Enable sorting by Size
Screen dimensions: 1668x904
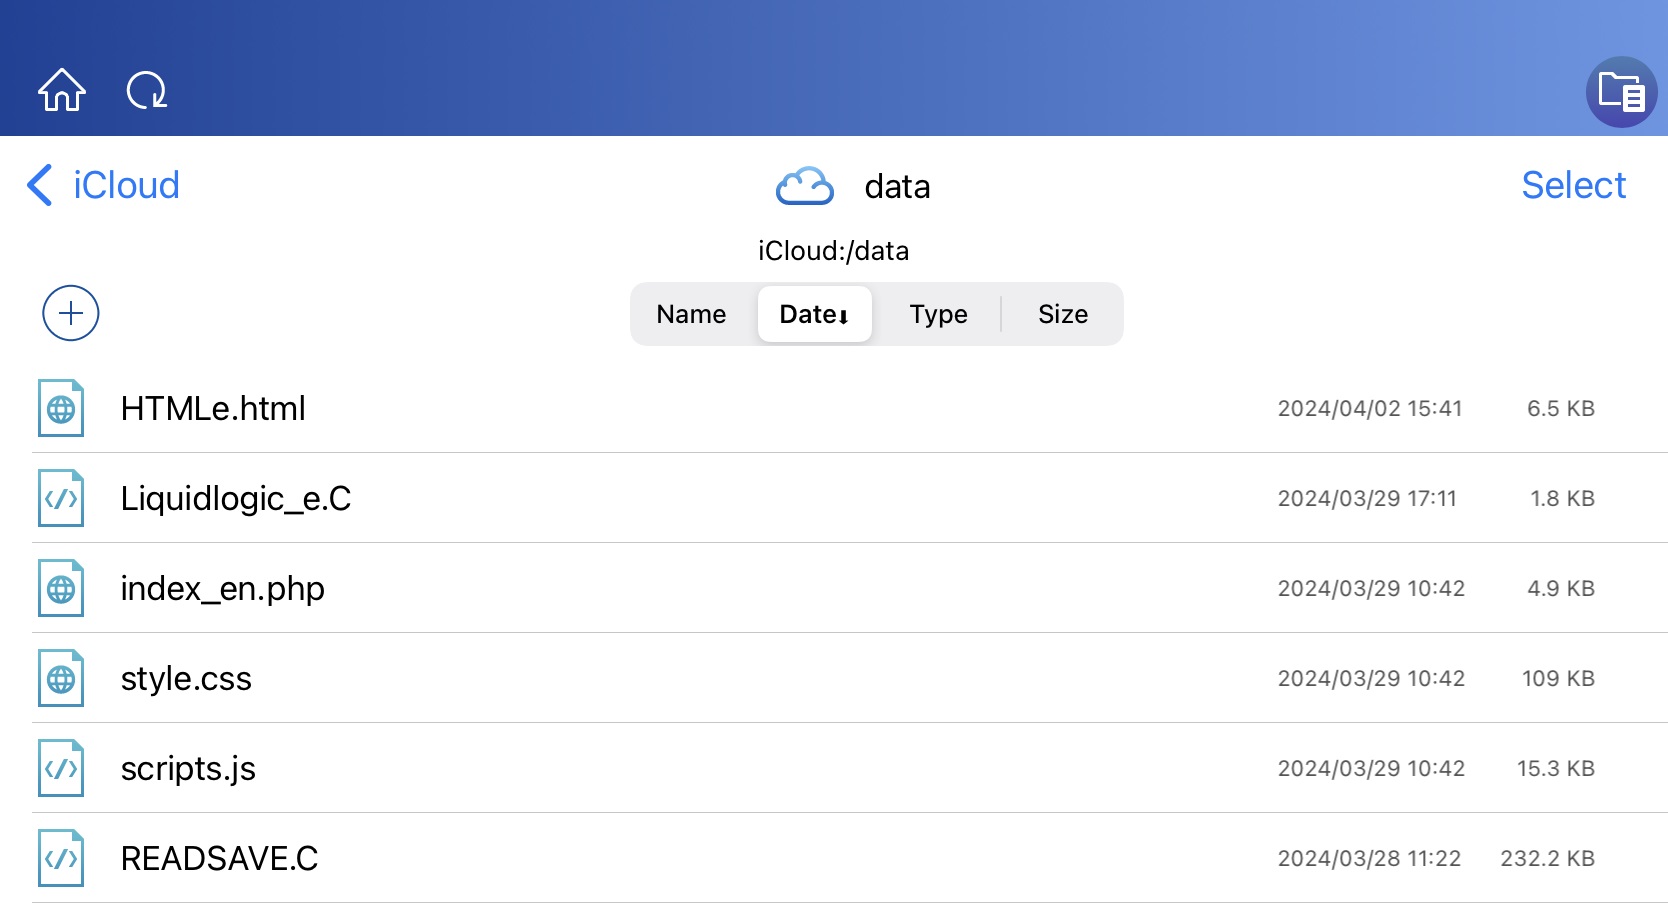click(x=1062, y=314)
